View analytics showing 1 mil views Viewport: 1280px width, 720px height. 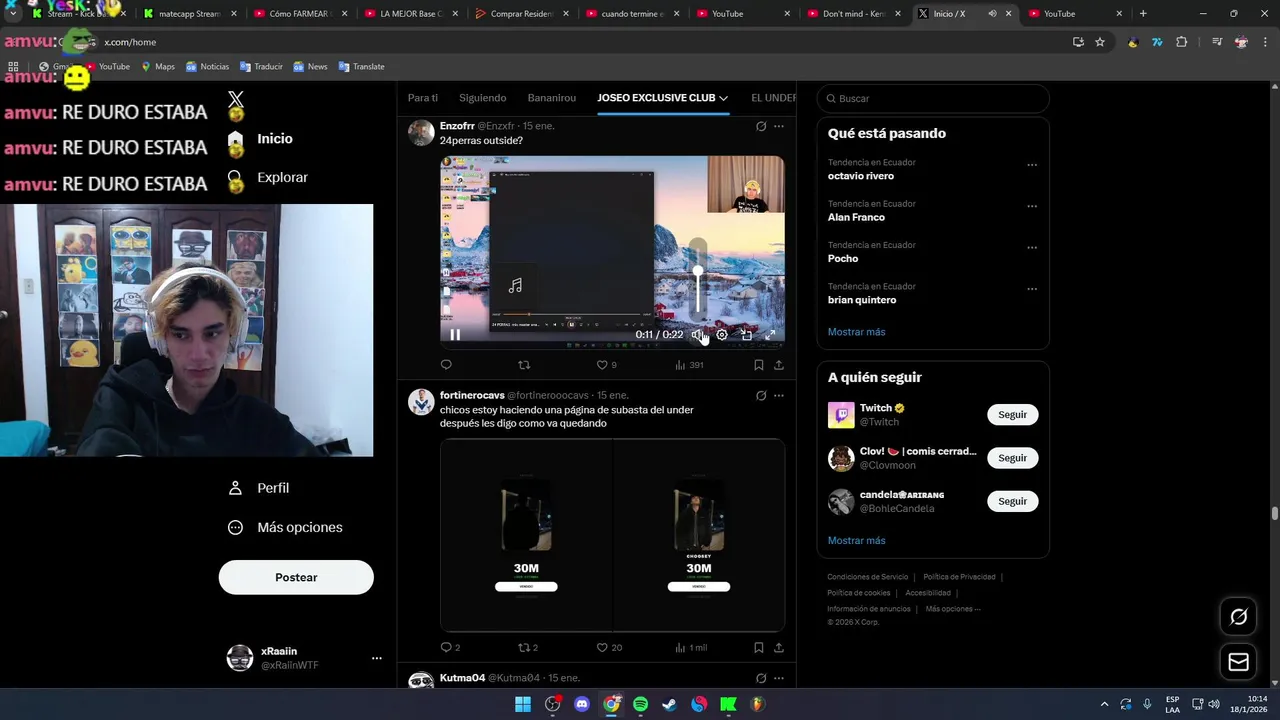(691, 647)
